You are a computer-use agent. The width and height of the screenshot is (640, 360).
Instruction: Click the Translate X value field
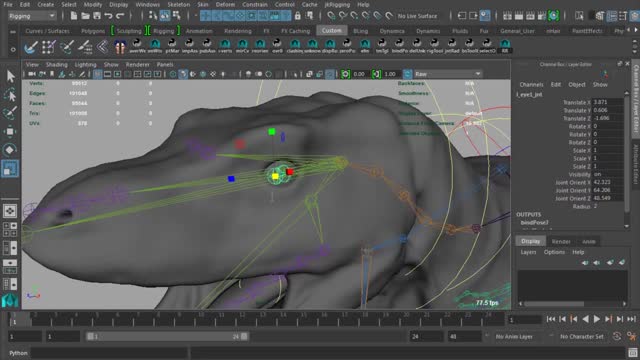[x=607, y=102]
